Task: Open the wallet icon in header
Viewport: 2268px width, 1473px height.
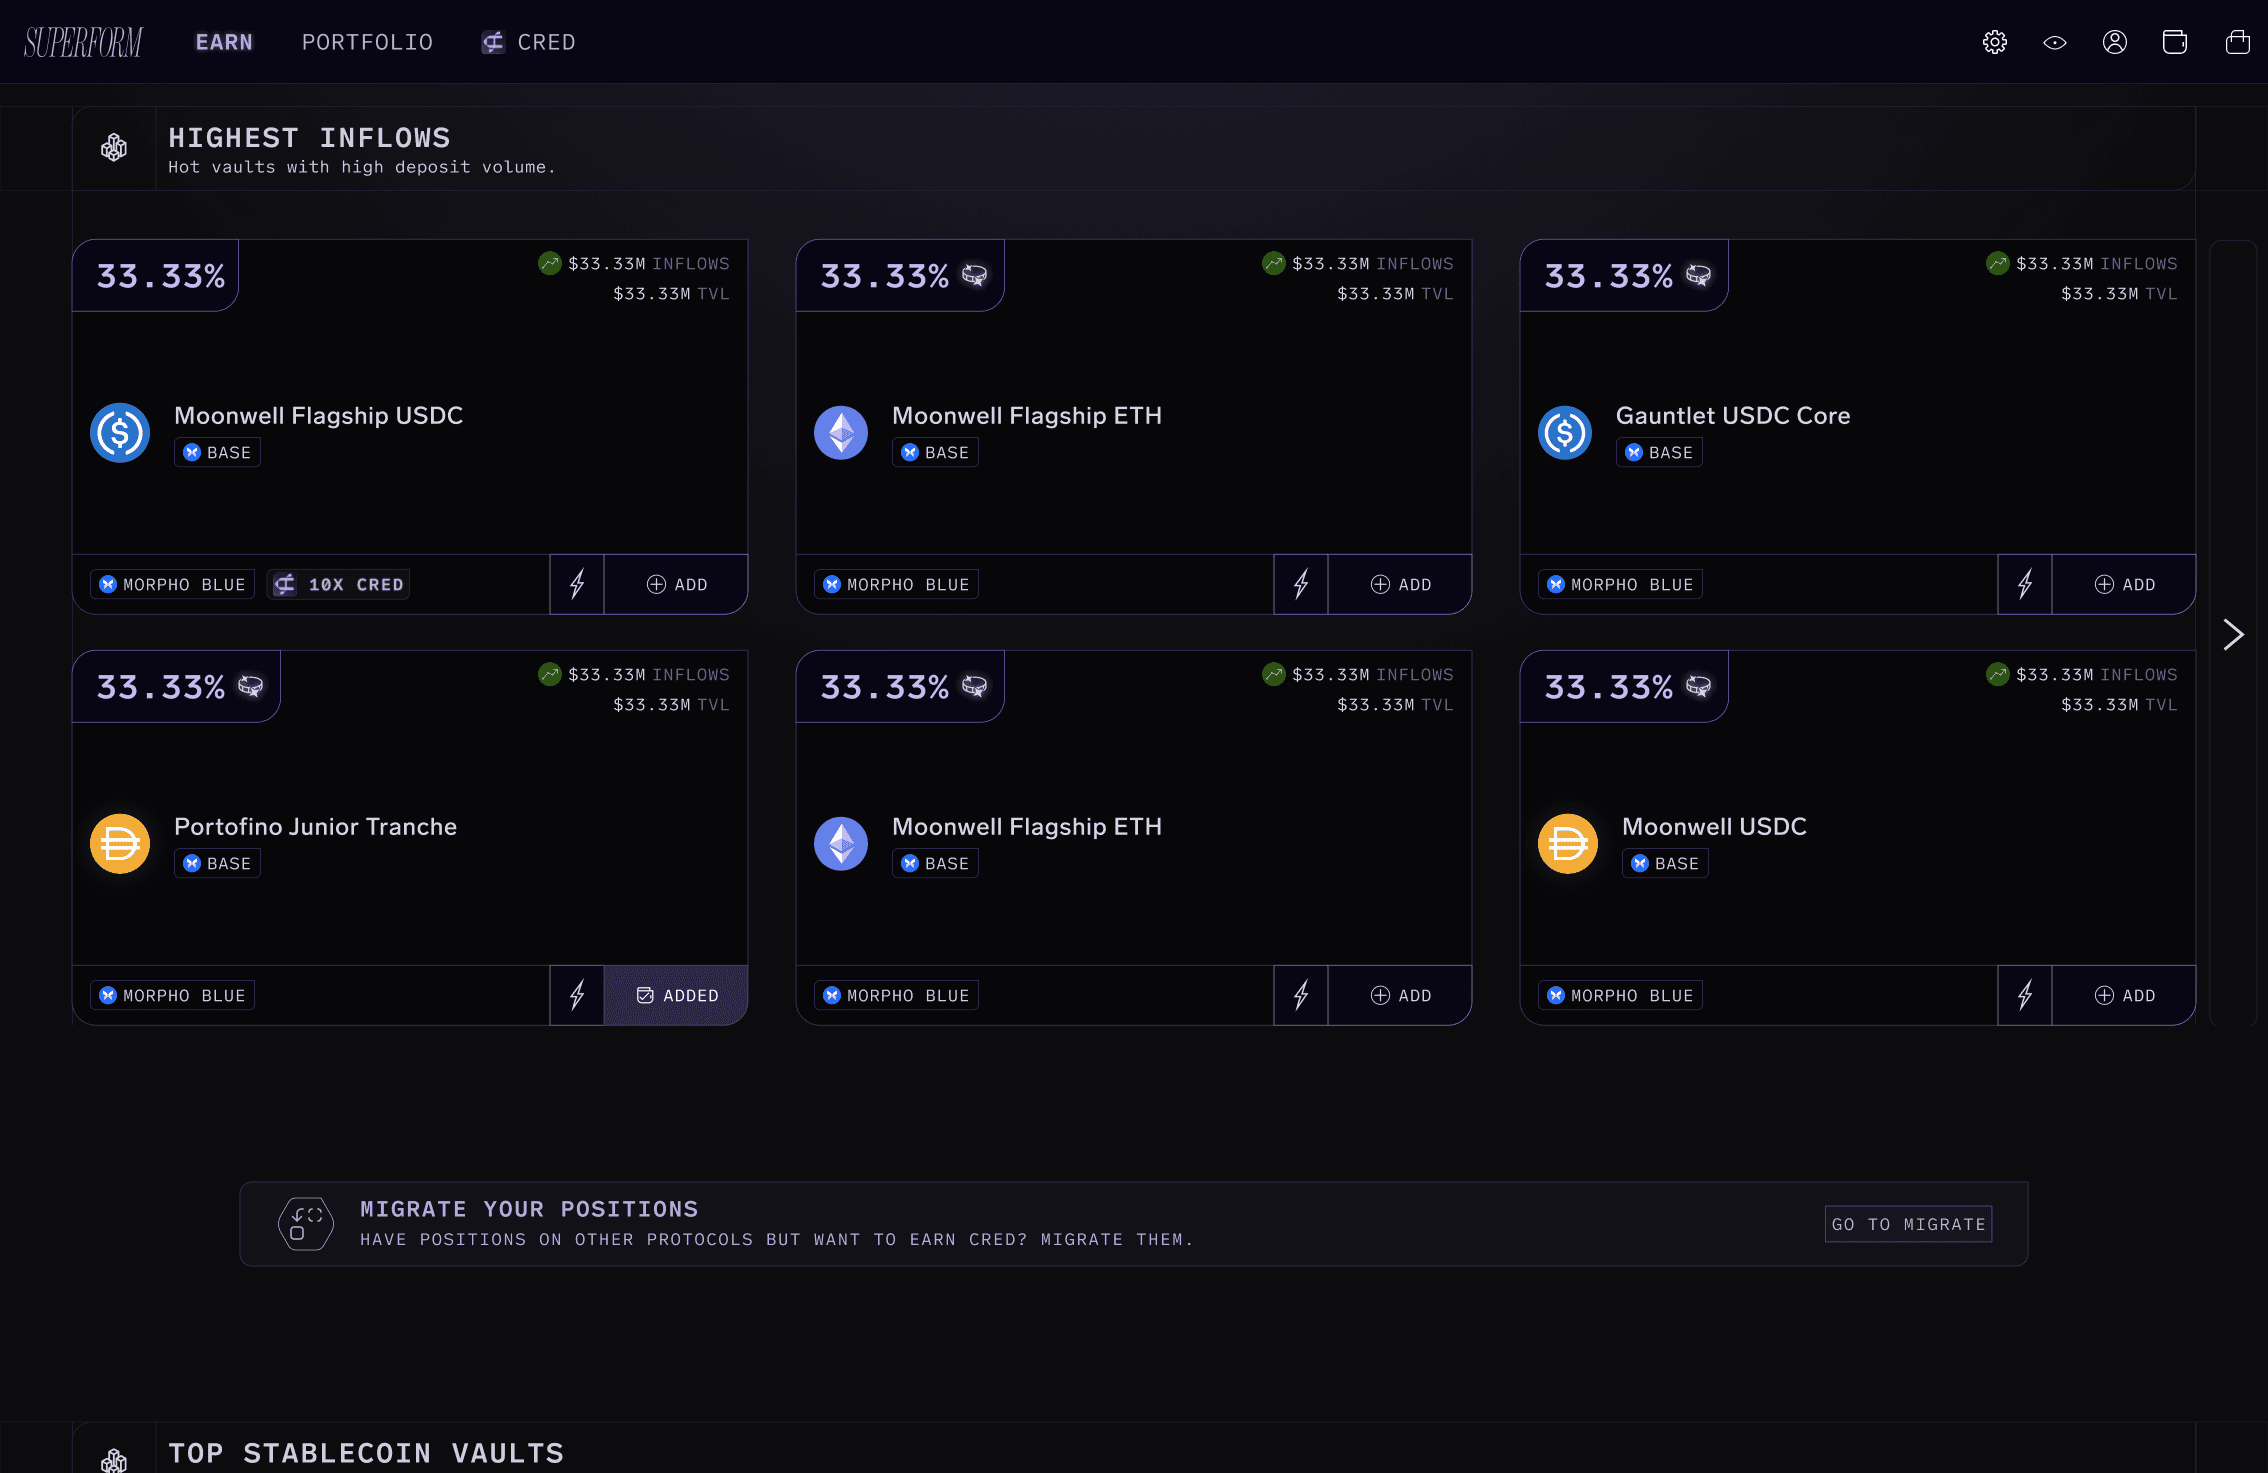Action: 2174,42
